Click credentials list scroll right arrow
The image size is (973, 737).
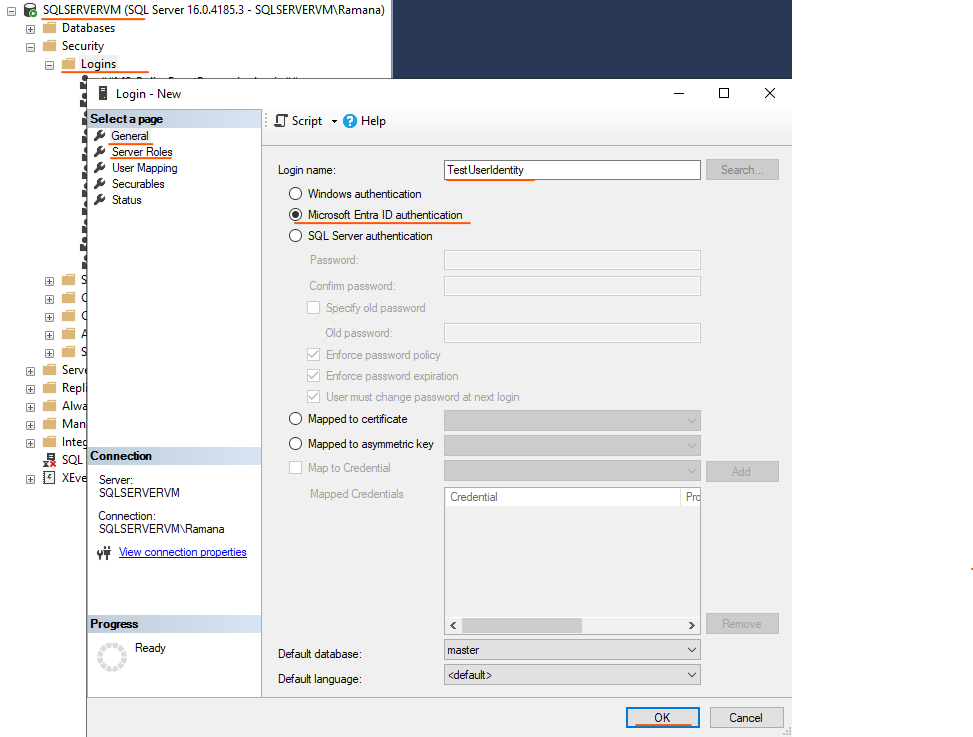691,625
